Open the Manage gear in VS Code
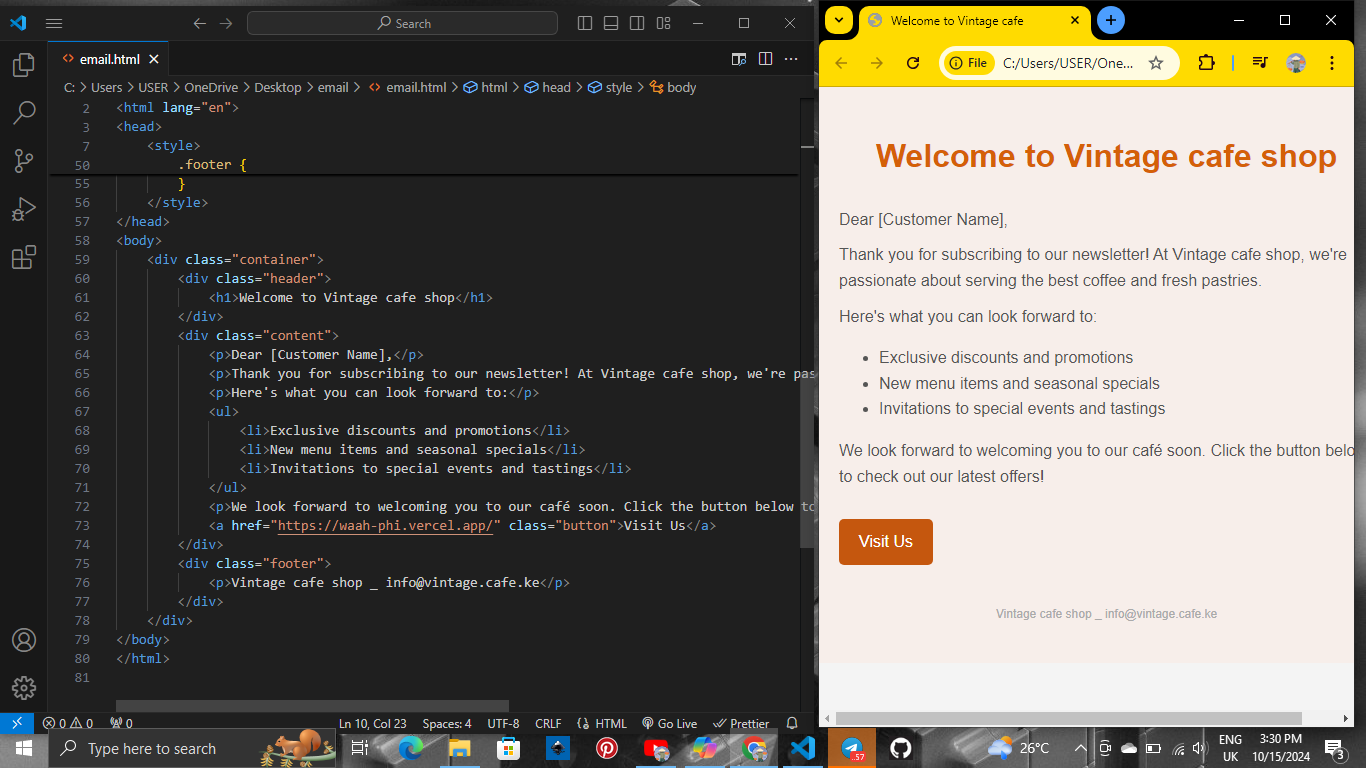This screenshot has width=1366, height=768. [x=24, y=688]
